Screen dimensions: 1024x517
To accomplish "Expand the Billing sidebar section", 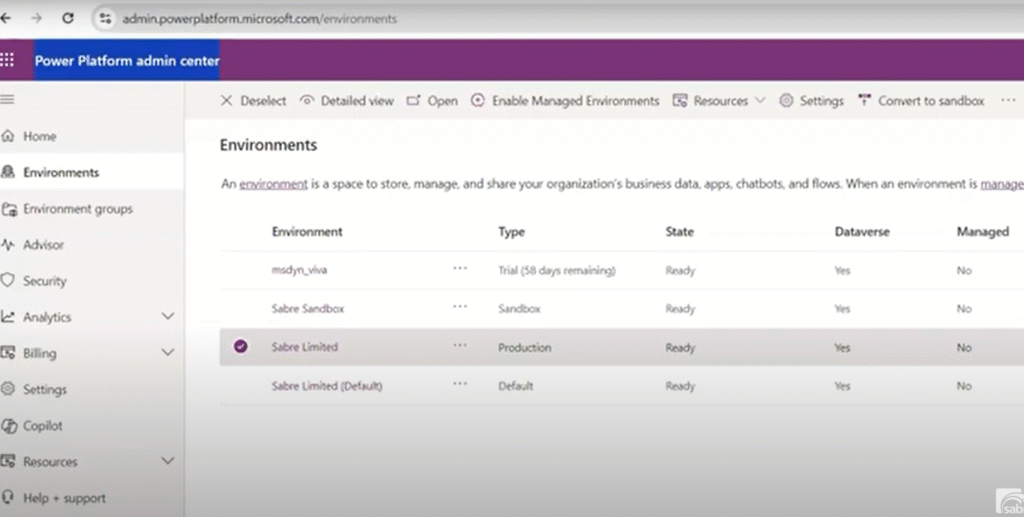I will [167, 353].
